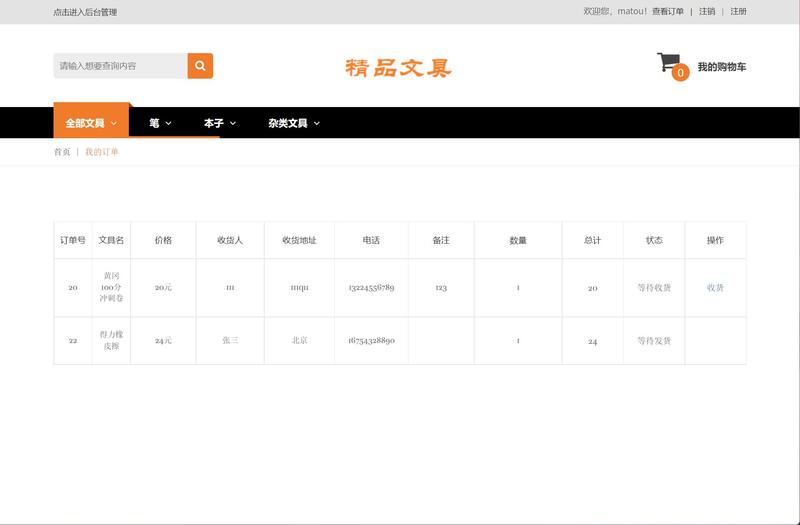Click total 24 cell
The image size is (800, 525).
coord(592,341)
